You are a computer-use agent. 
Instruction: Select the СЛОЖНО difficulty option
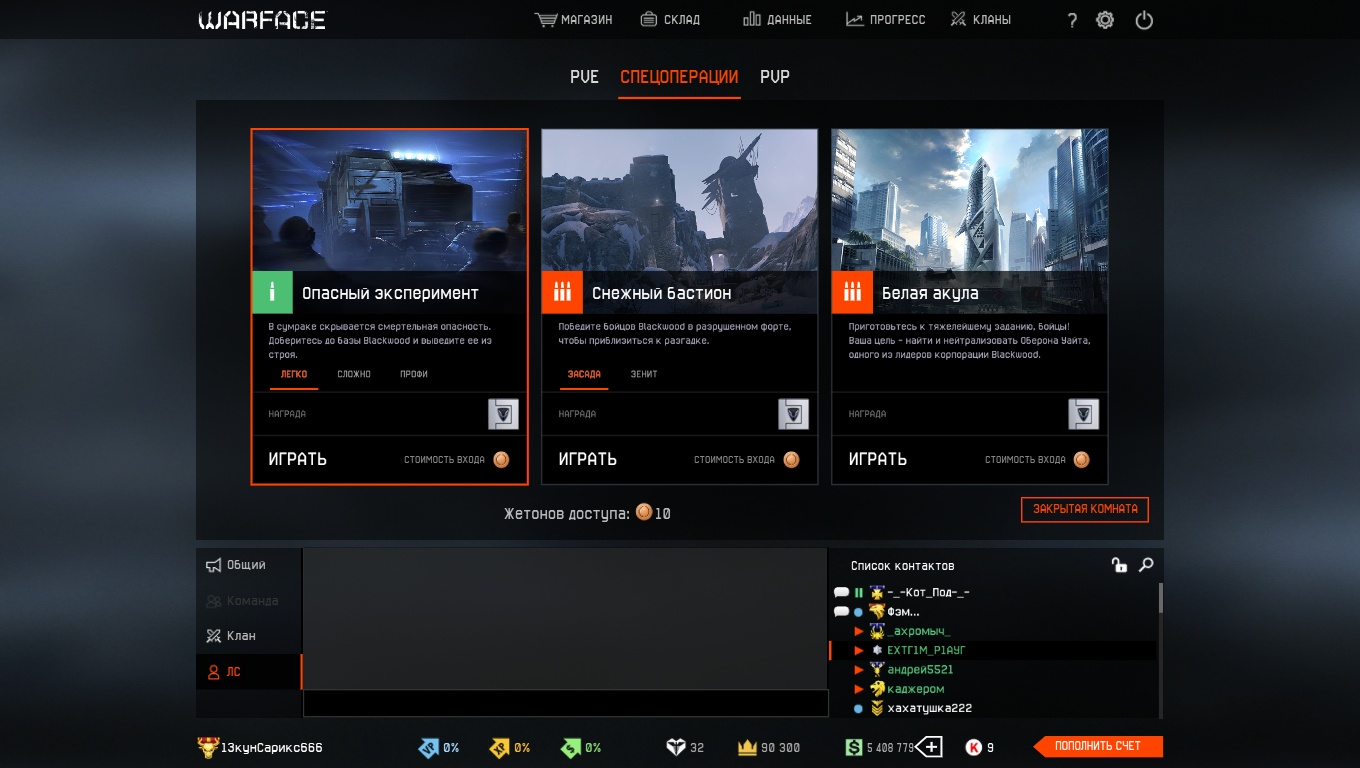(x=354, y=374)
